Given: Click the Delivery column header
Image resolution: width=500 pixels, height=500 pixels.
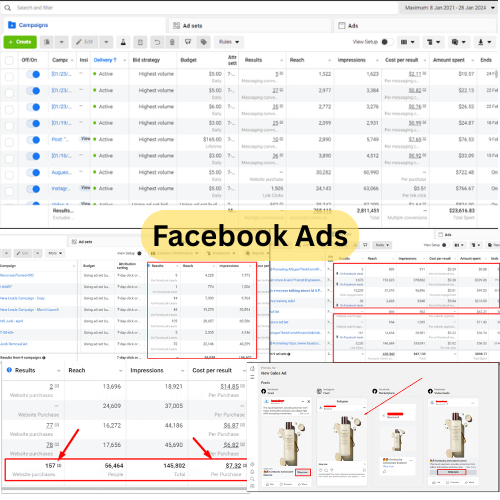Looking at the screenshot, I should click(x=105, y=60).
